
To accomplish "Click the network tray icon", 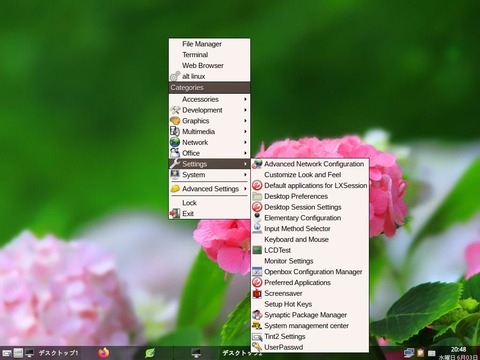I will click(x=409, y=353).
